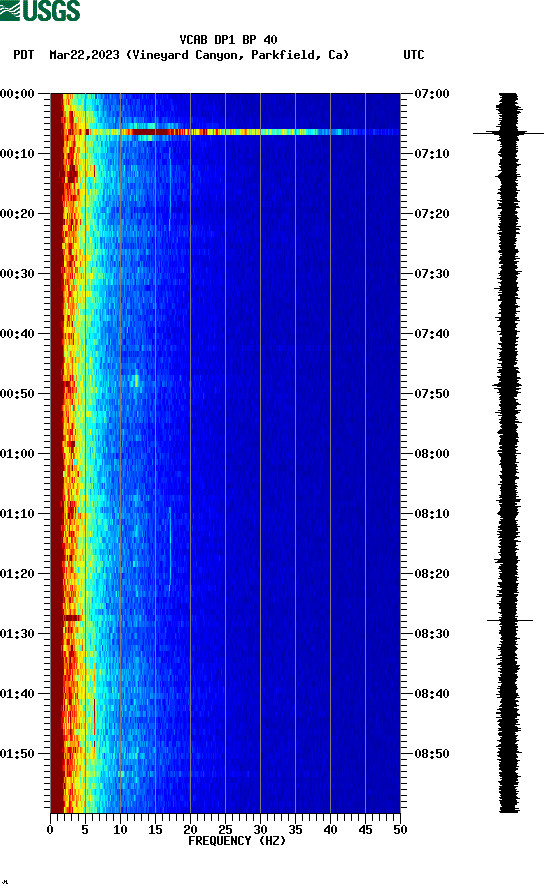Click the '07:50' UTC time label
Screen dimensions: 552x893
pyautogui.click(x=432, y=394)
